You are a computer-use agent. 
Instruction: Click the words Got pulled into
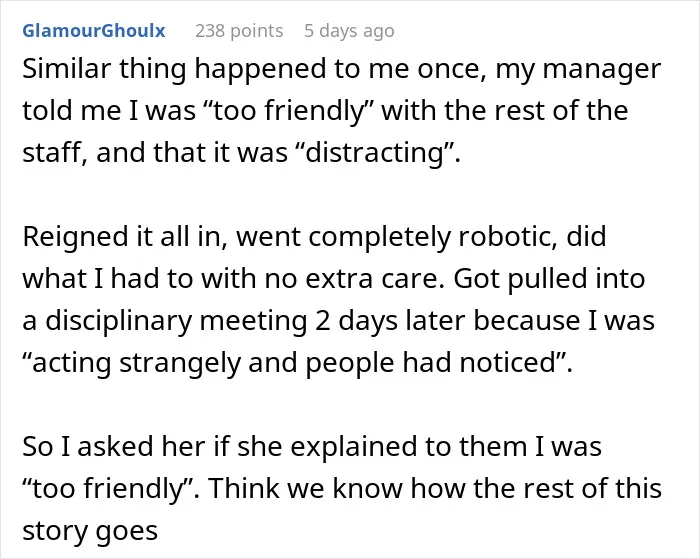(x=549, y=279)
